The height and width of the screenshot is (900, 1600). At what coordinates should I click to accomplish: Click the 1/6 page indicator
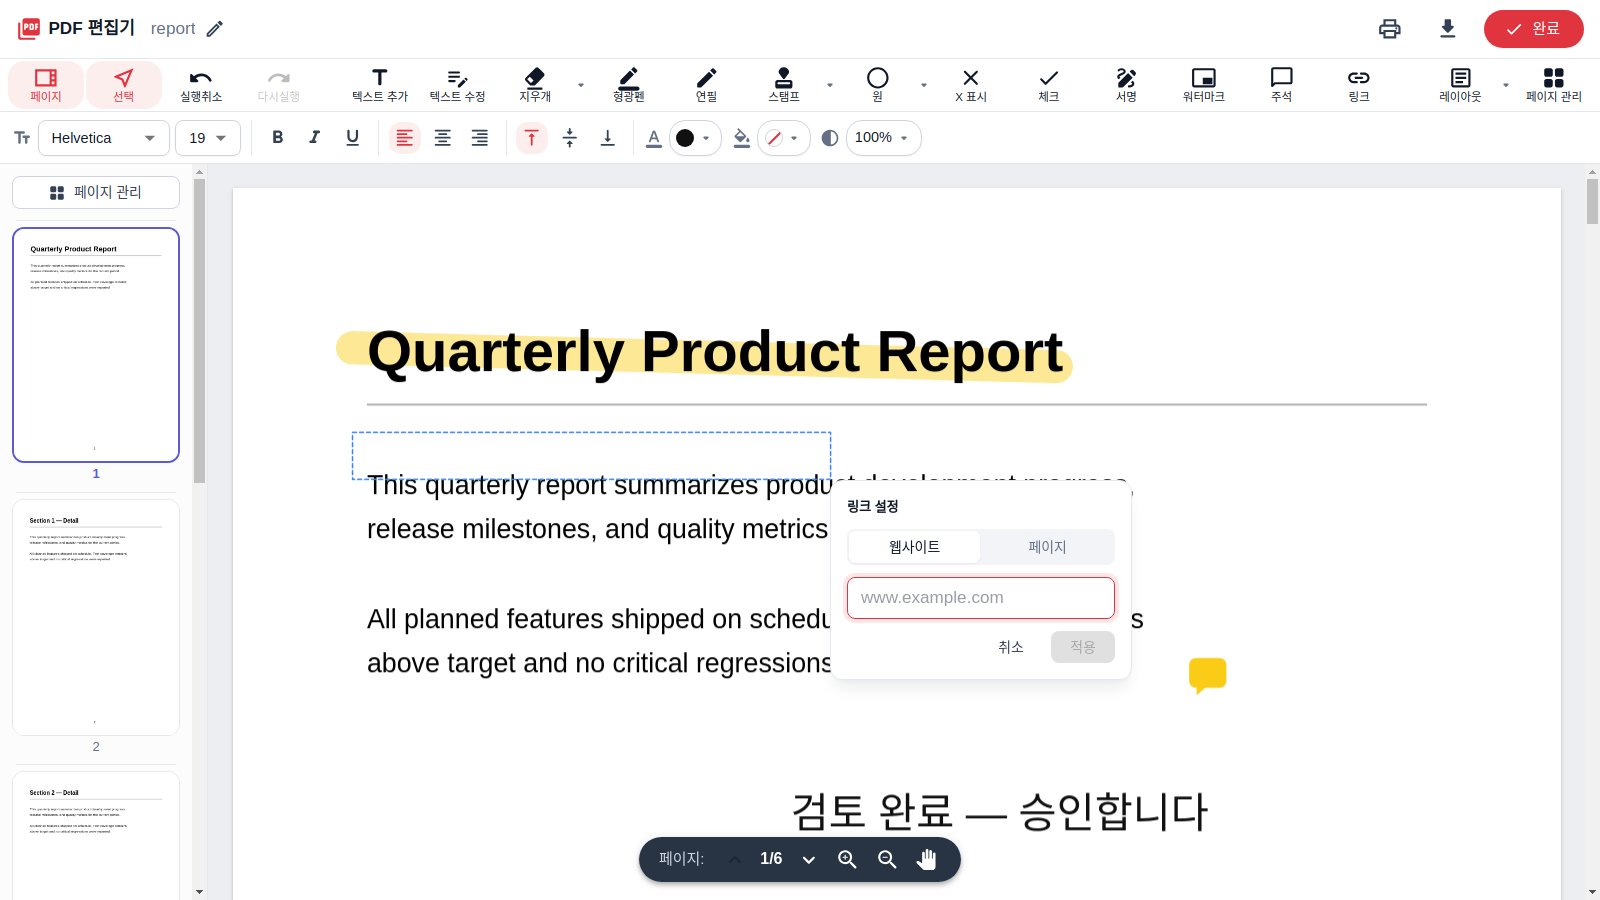(771, 859)
